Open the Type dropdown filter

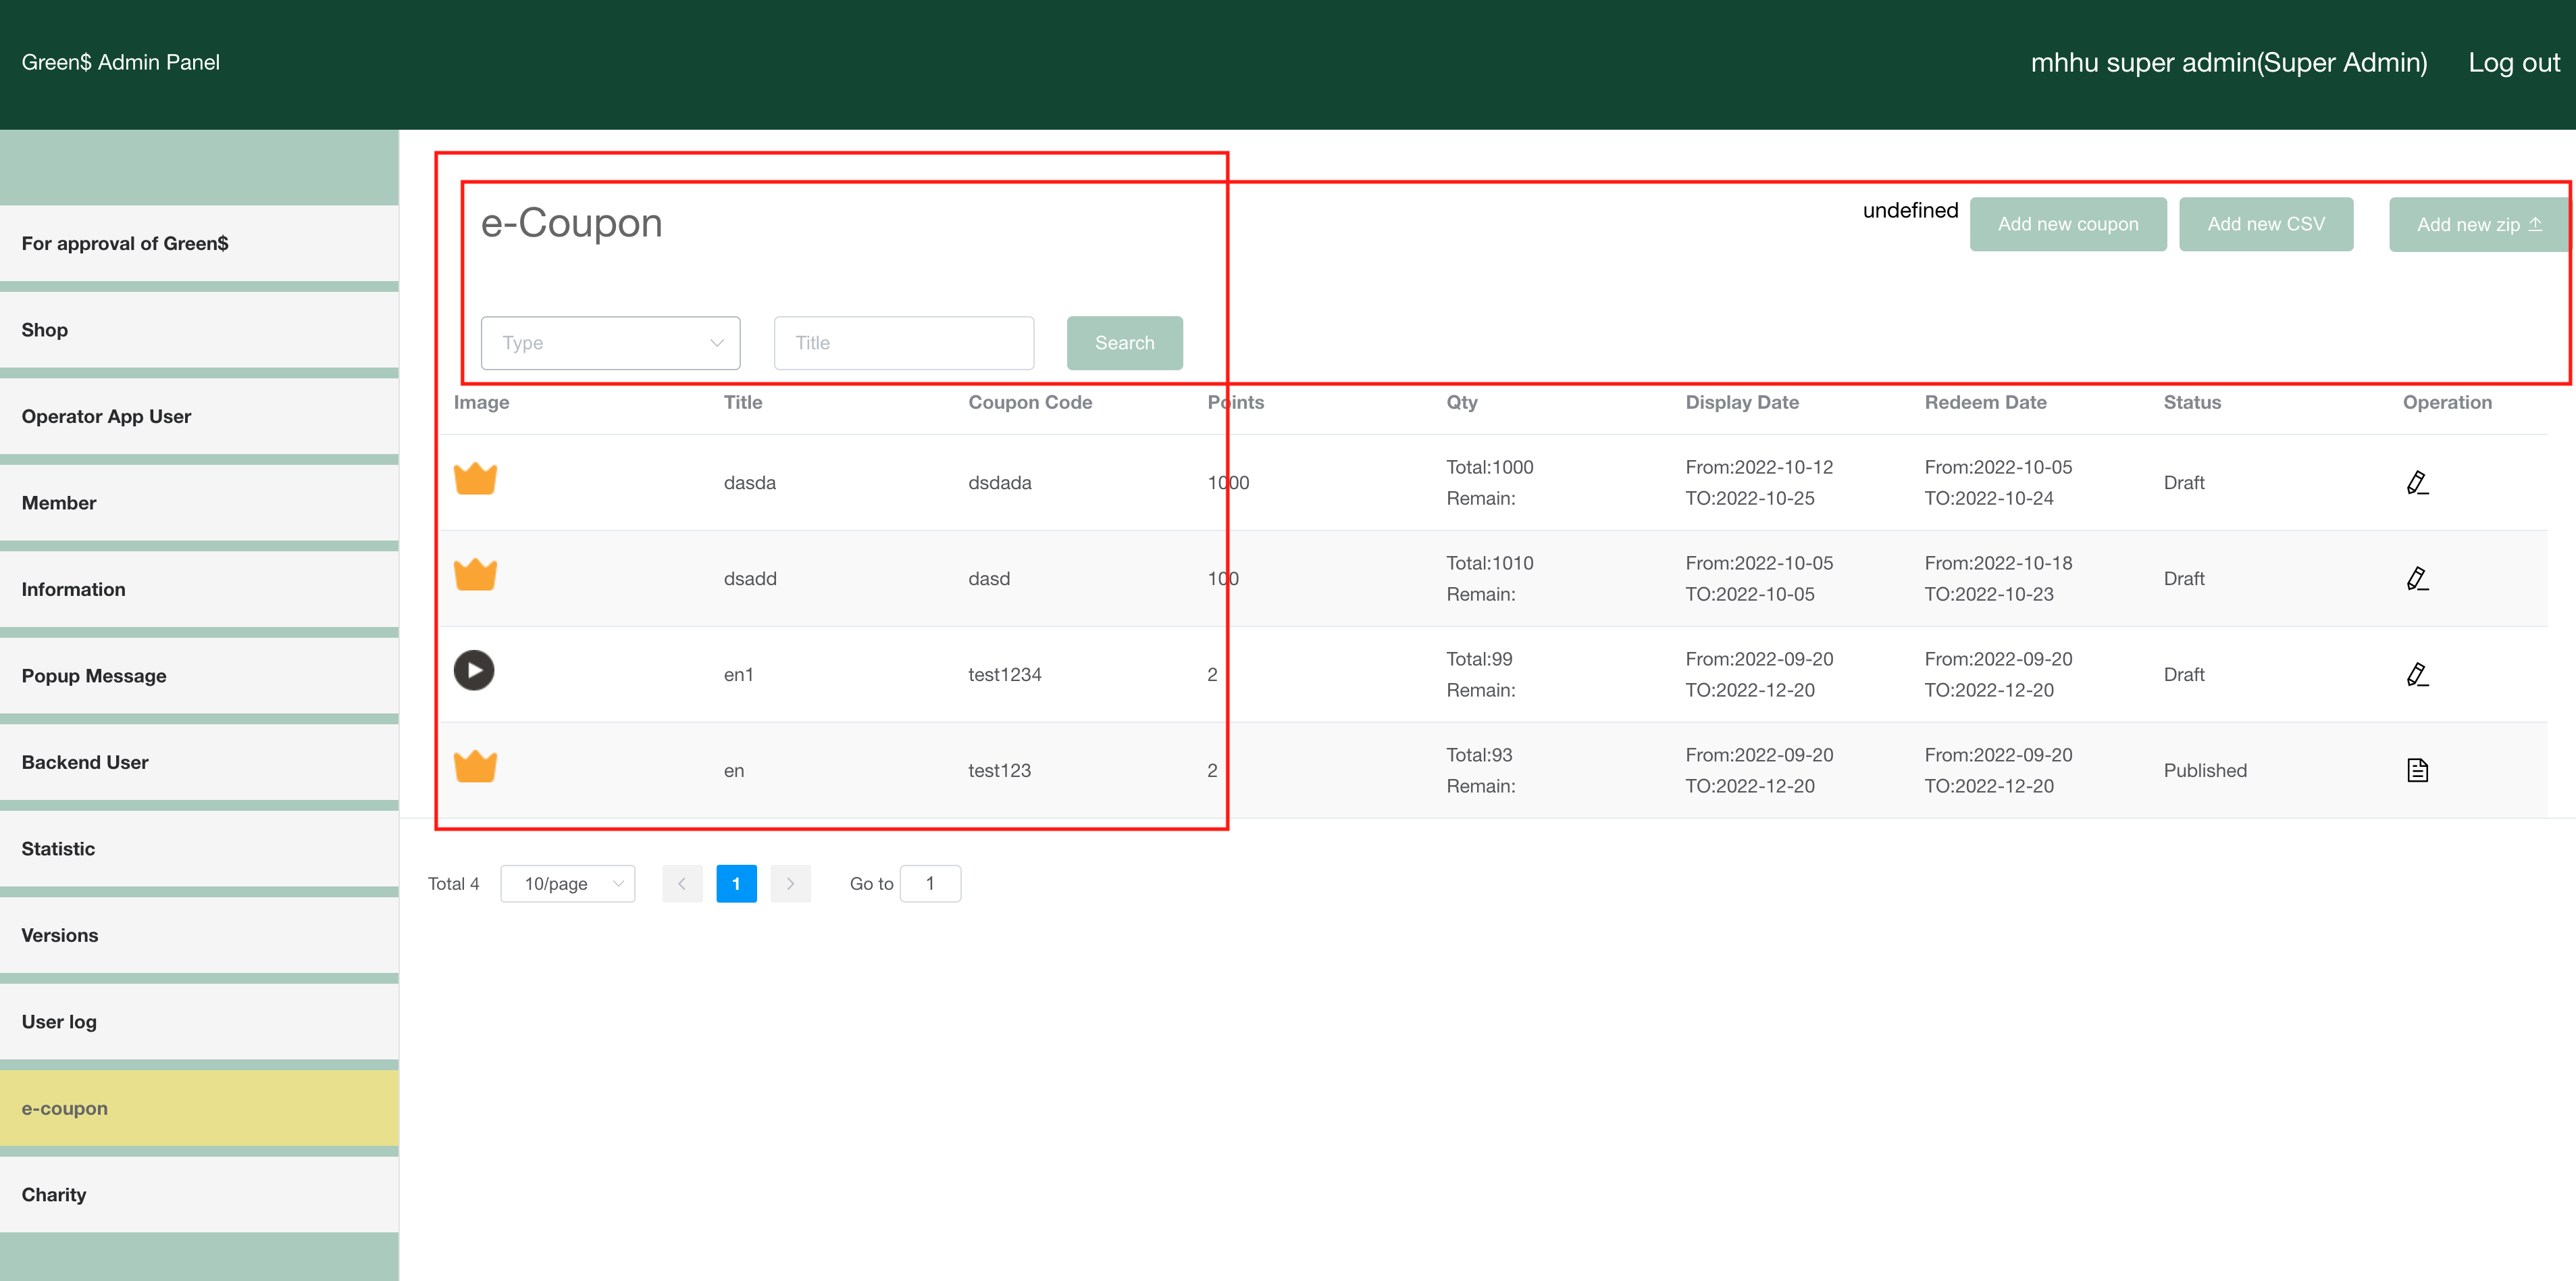[610, 343]
